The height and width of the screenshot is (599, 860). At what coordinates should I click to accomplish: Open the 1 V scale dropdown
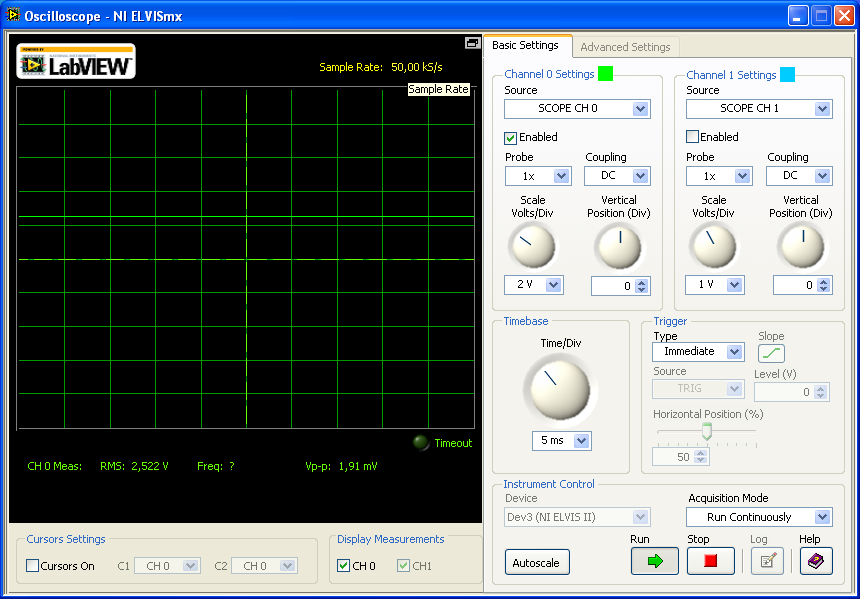pos(714,285)
